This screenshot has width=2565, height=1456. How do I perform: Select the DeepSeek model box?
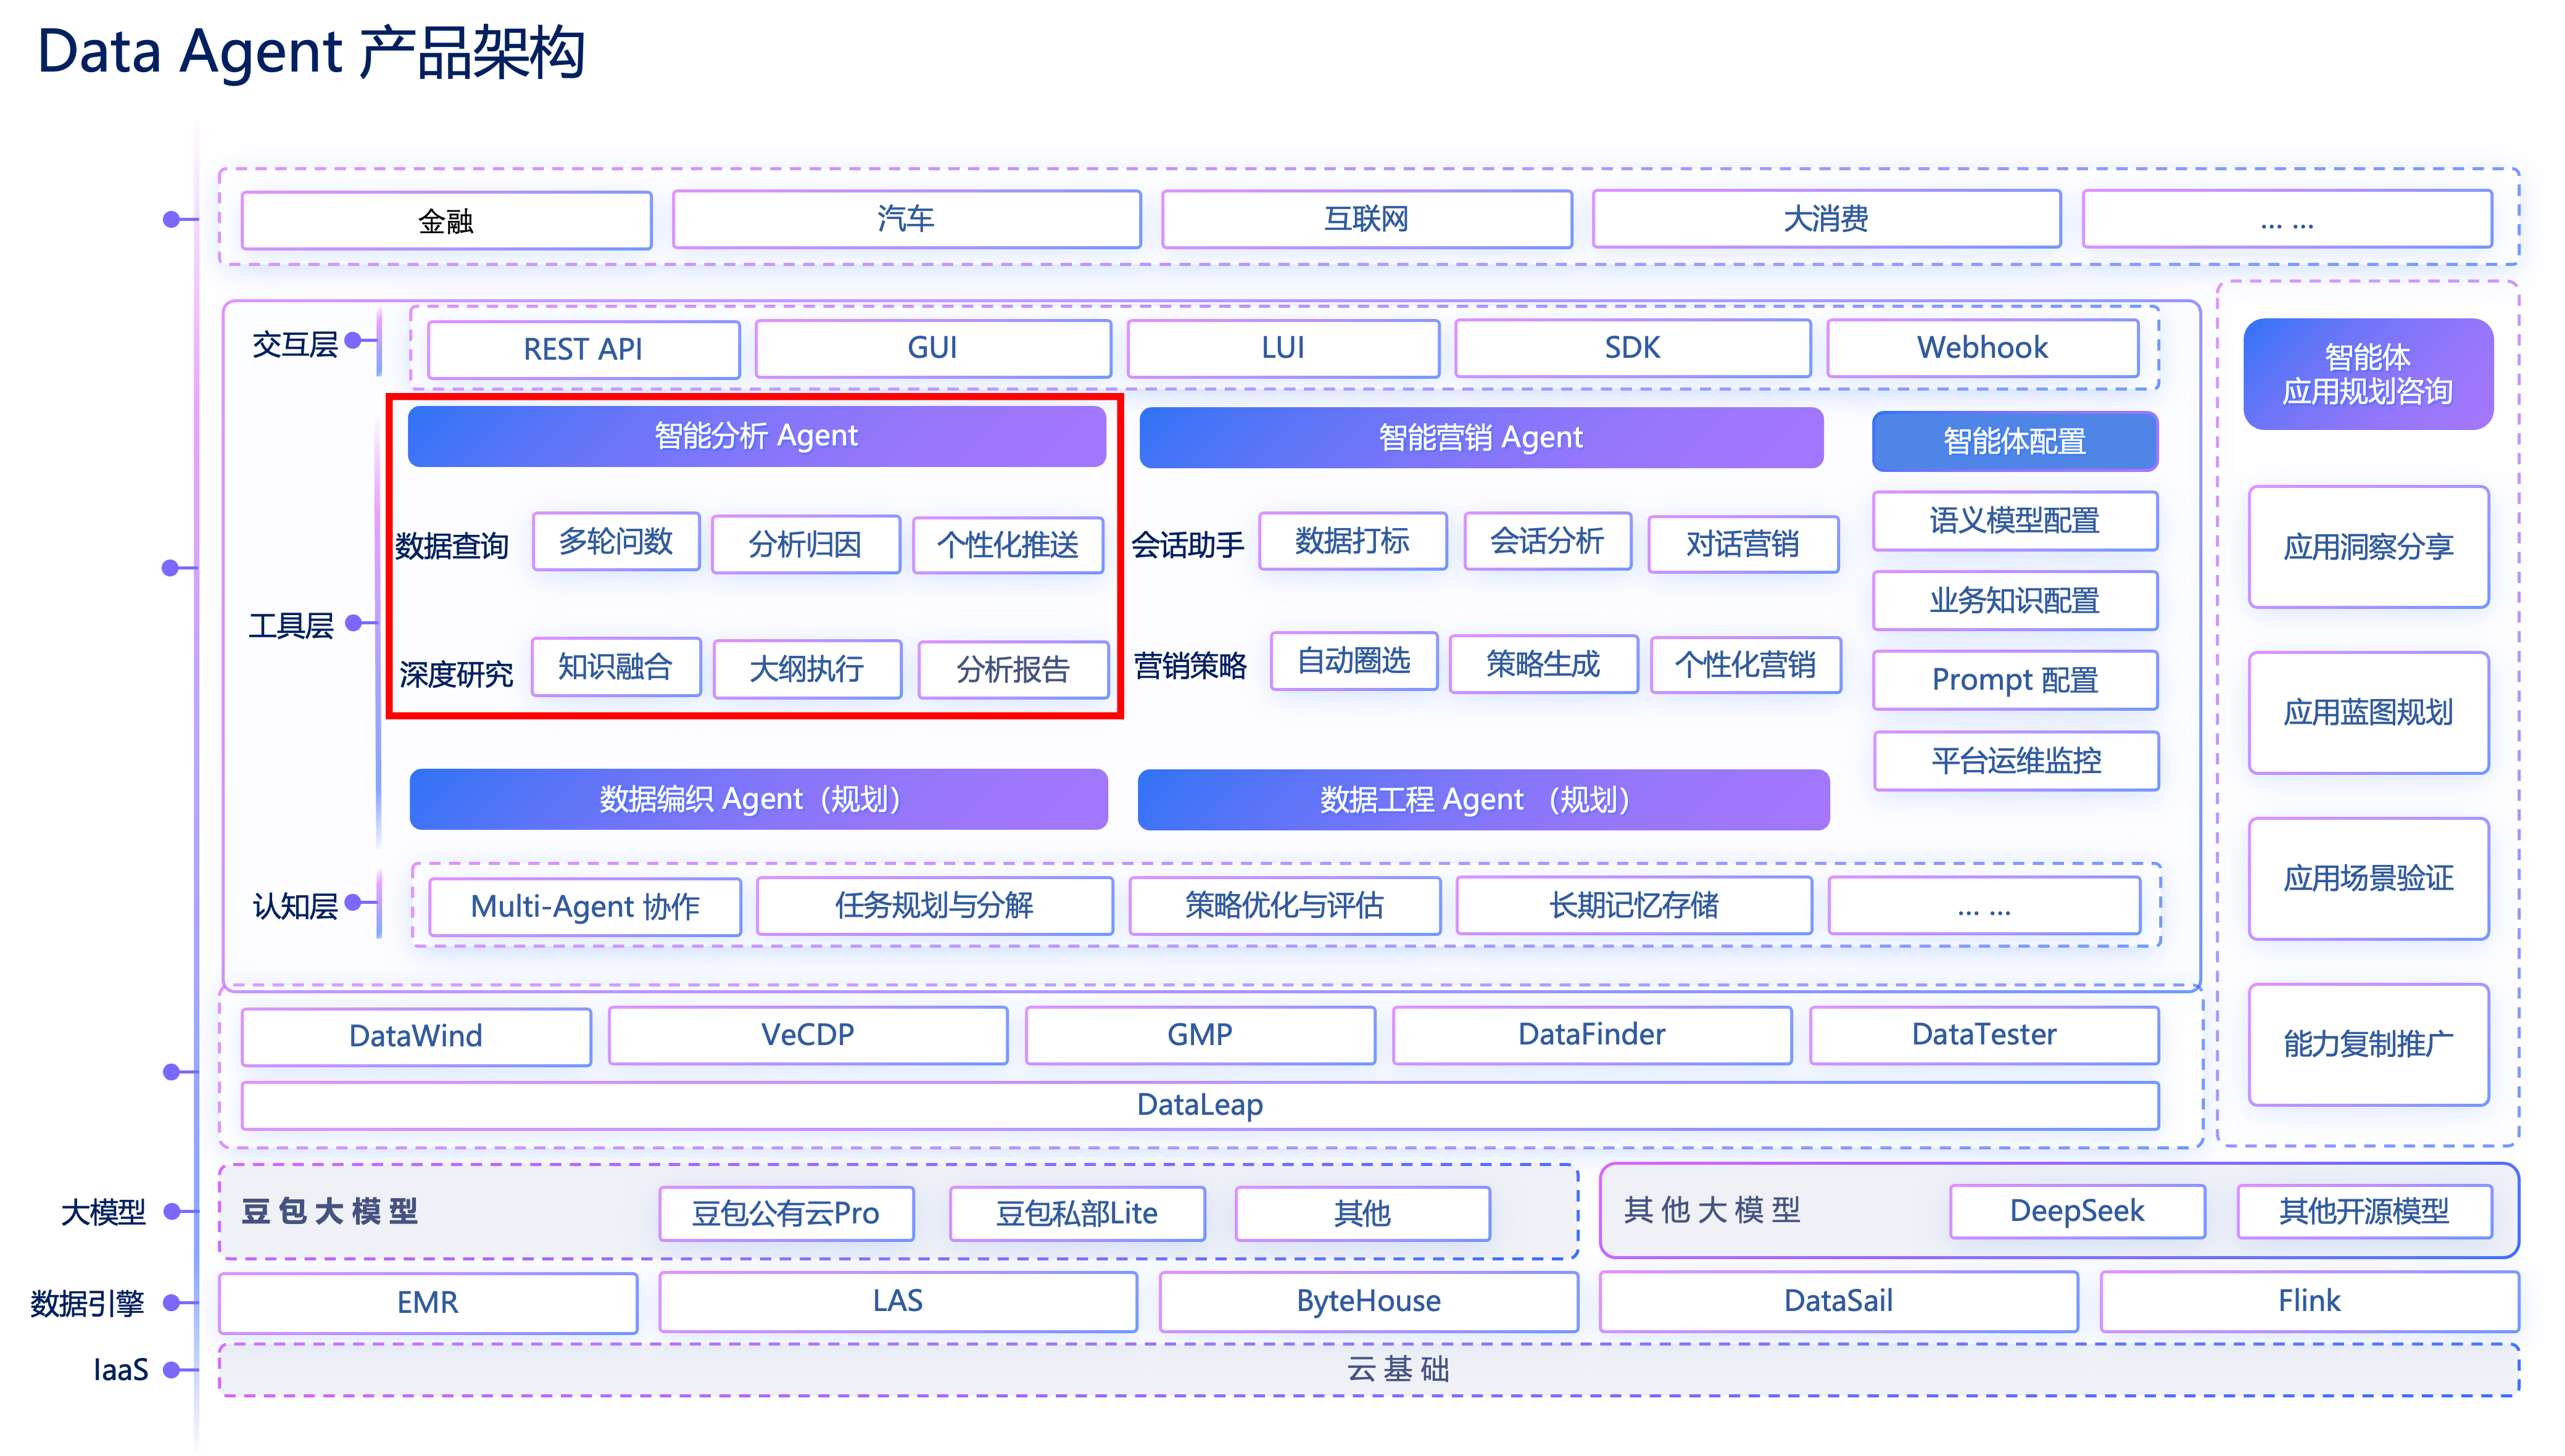(x=2077, y=1211)
